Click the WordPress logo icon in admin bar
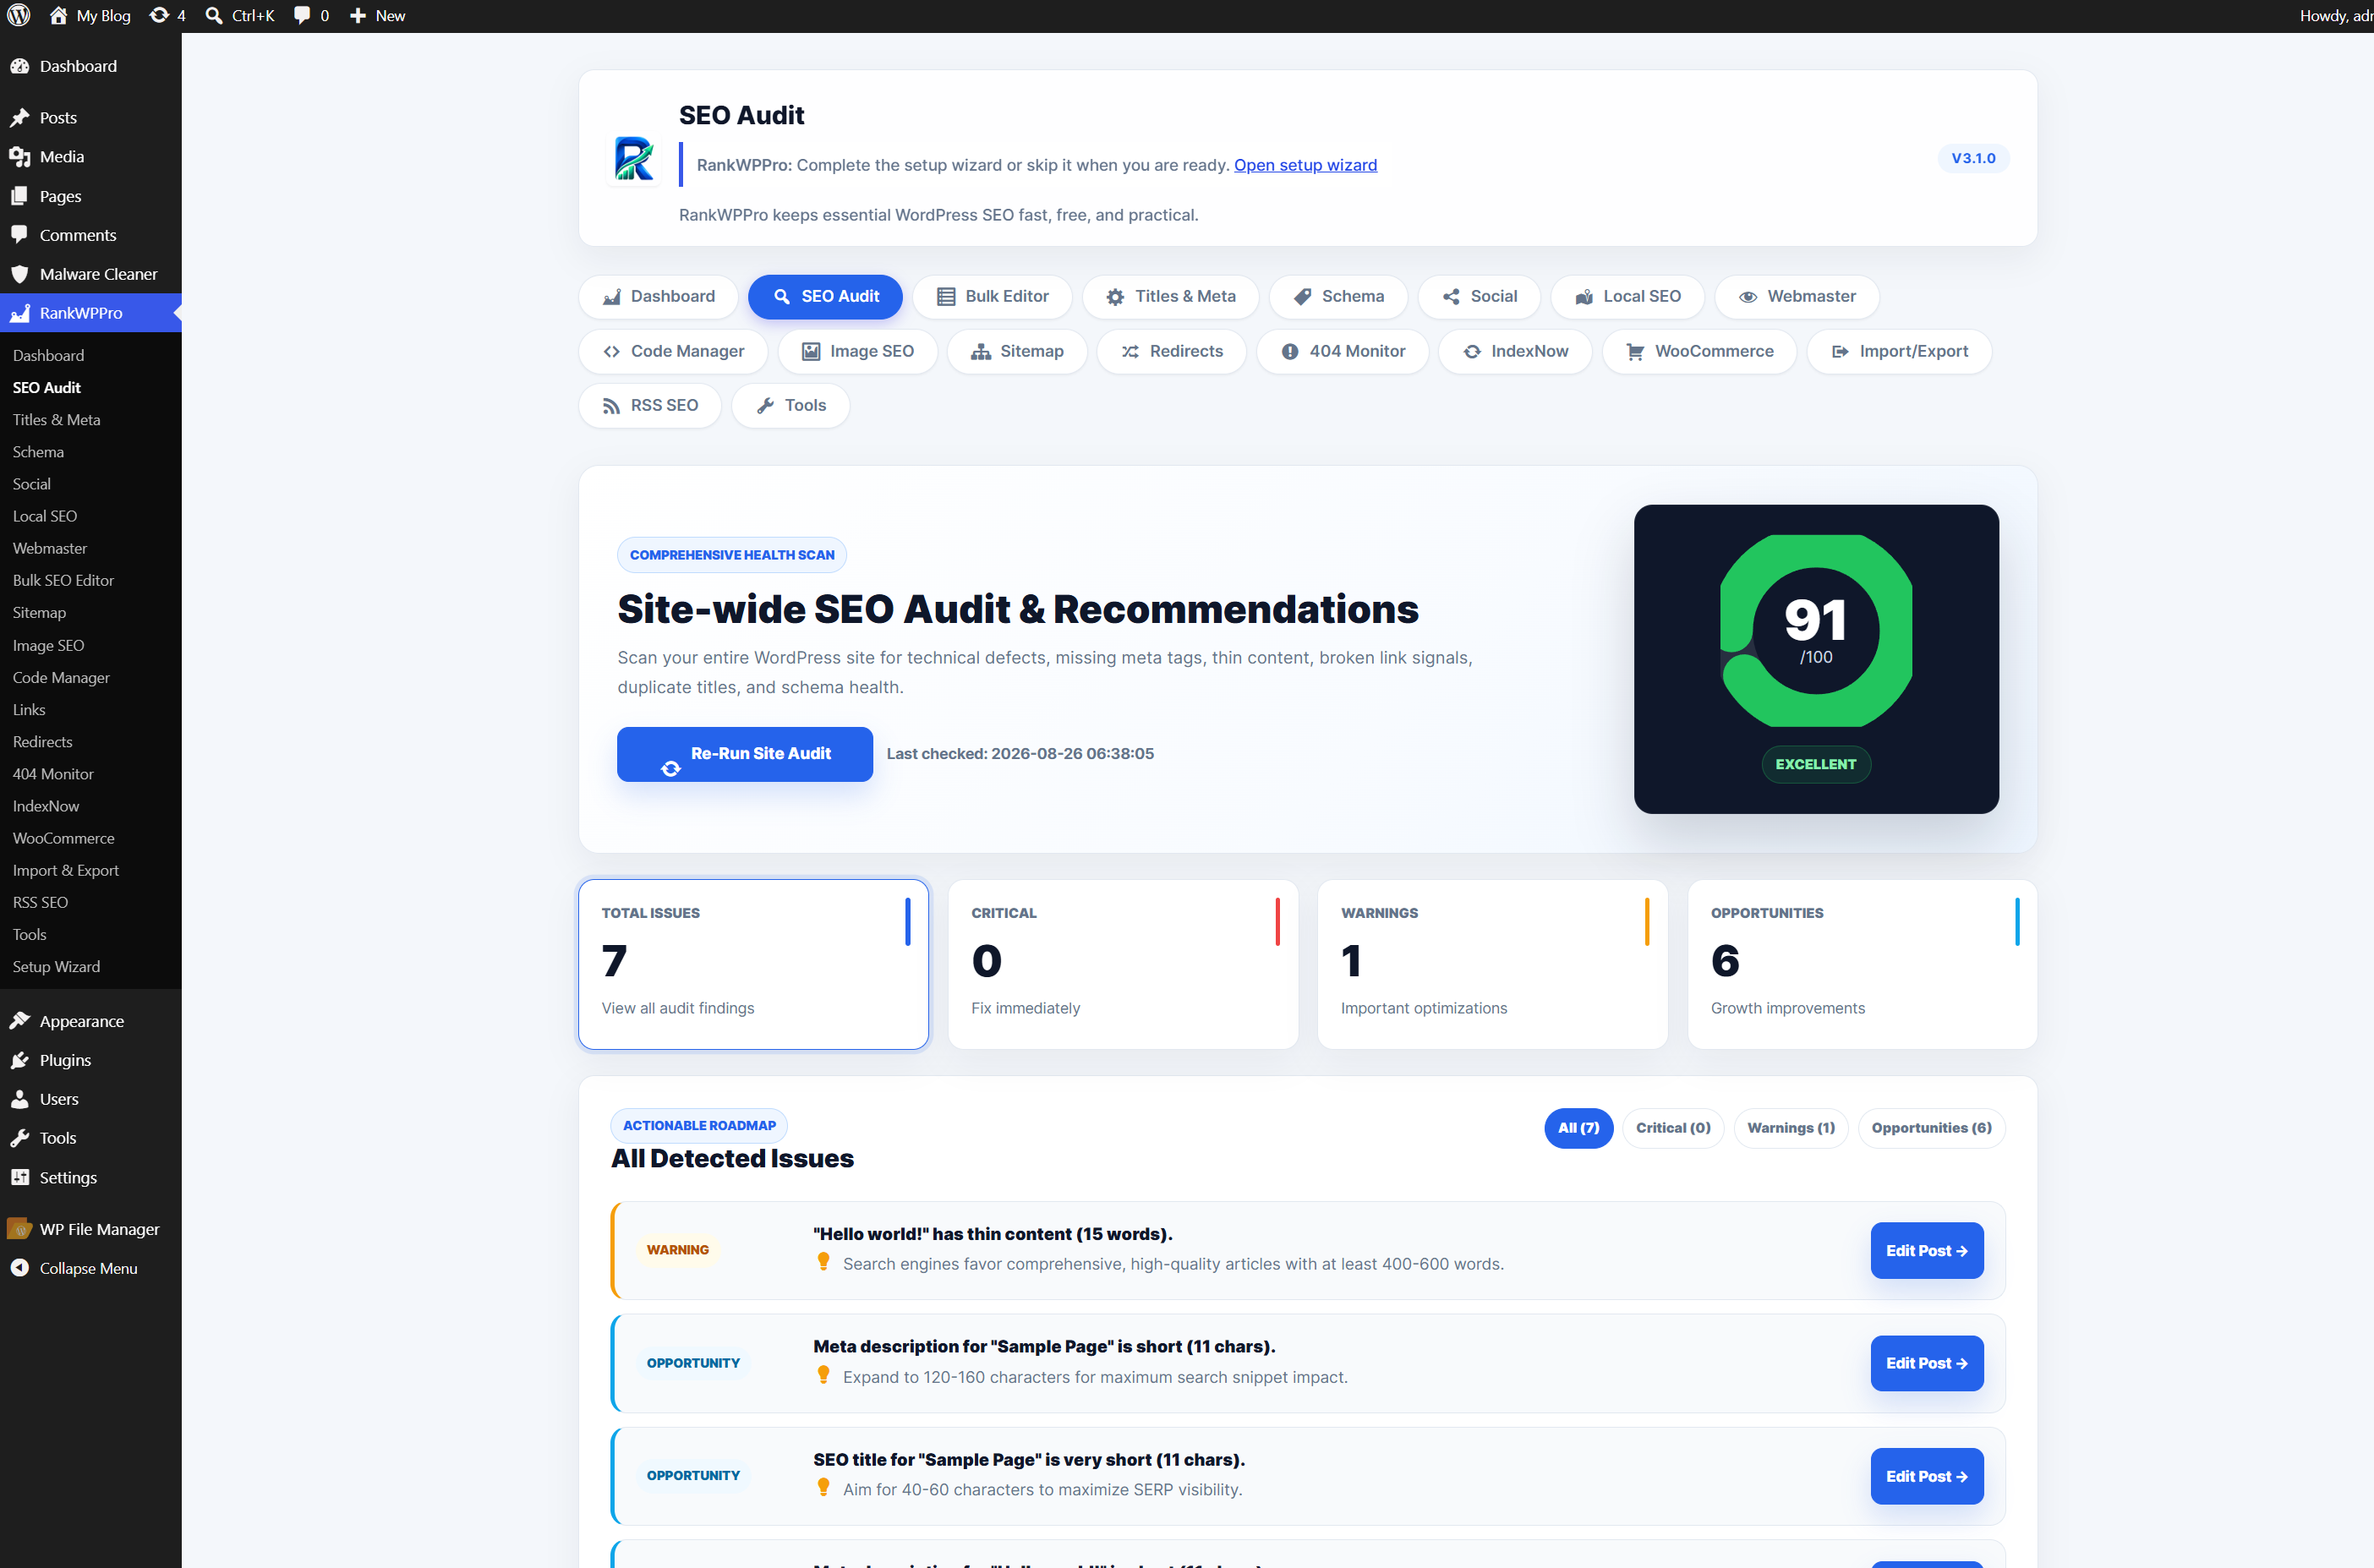The height and width of the screenshot is (1568, 2374). click(x=19, y=15)
